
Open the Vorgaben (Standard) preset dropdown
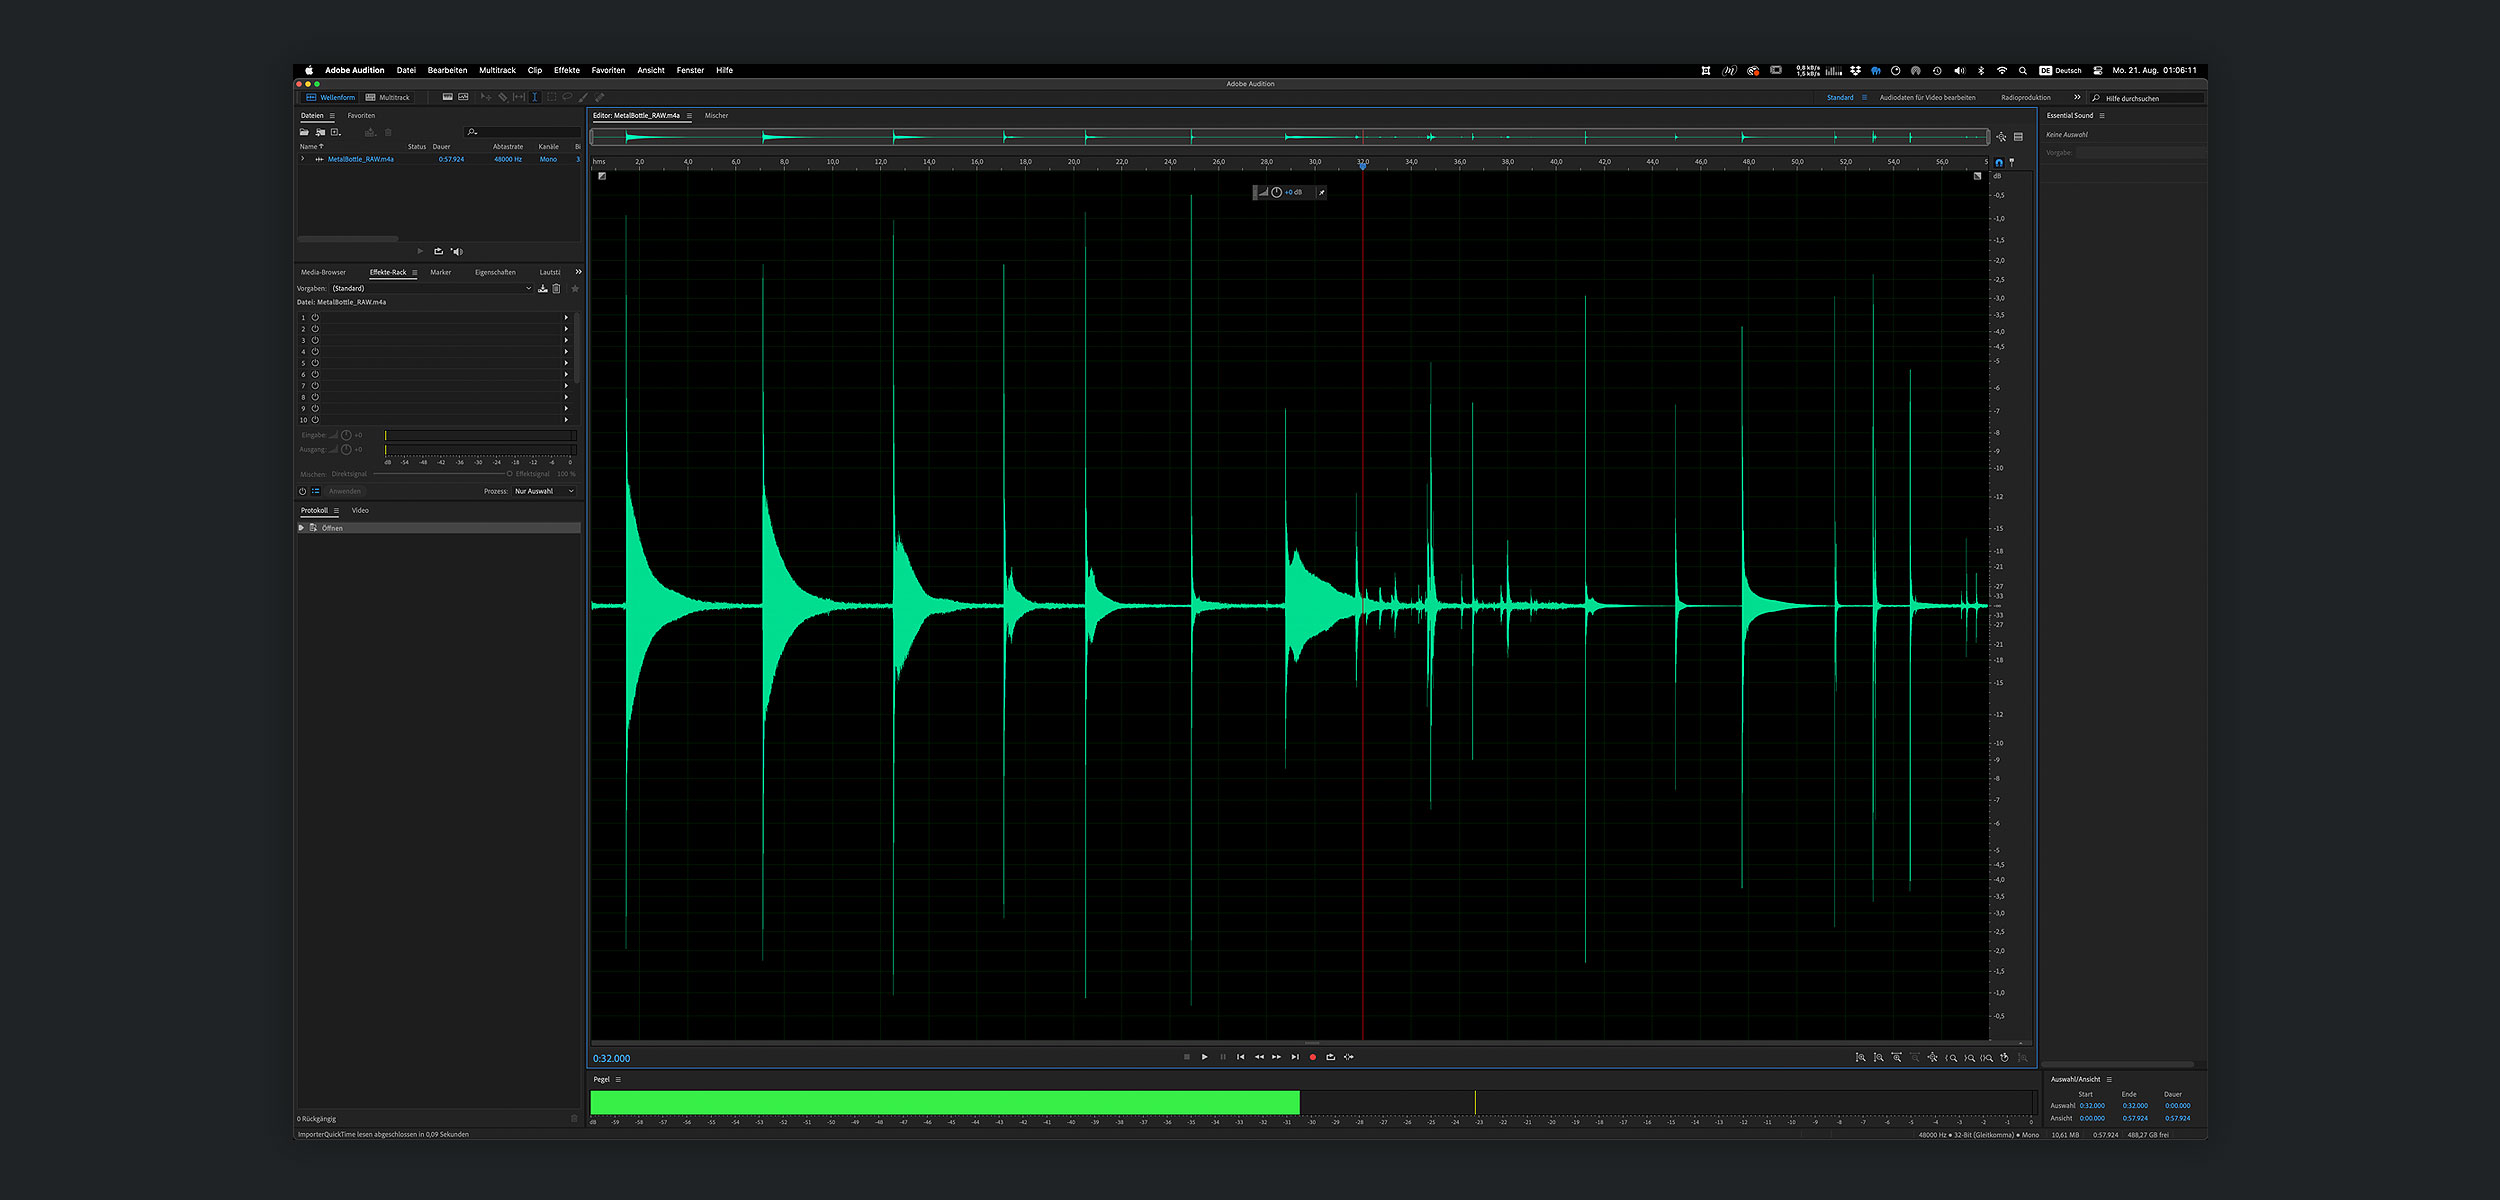430,288
